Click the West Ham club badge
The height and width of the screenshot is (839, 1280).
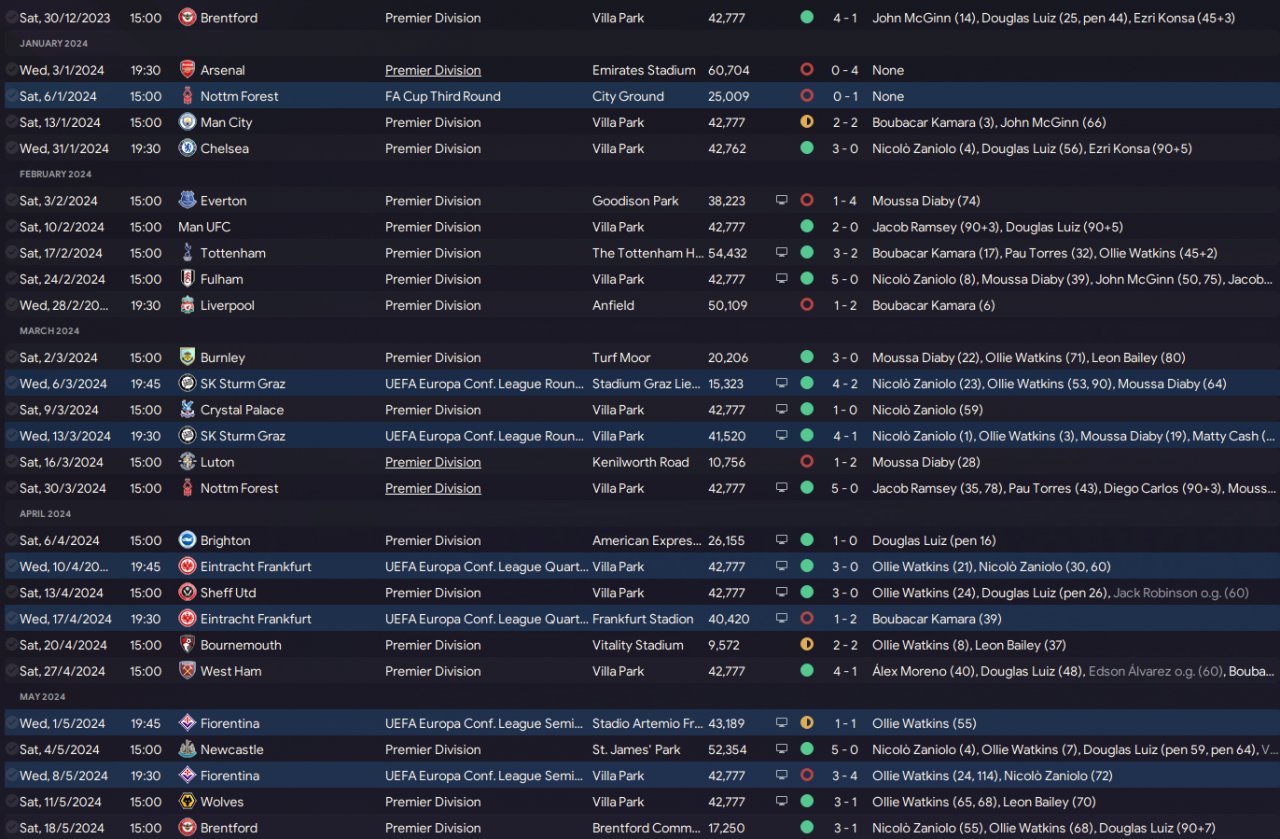click(x=187, y=671)
